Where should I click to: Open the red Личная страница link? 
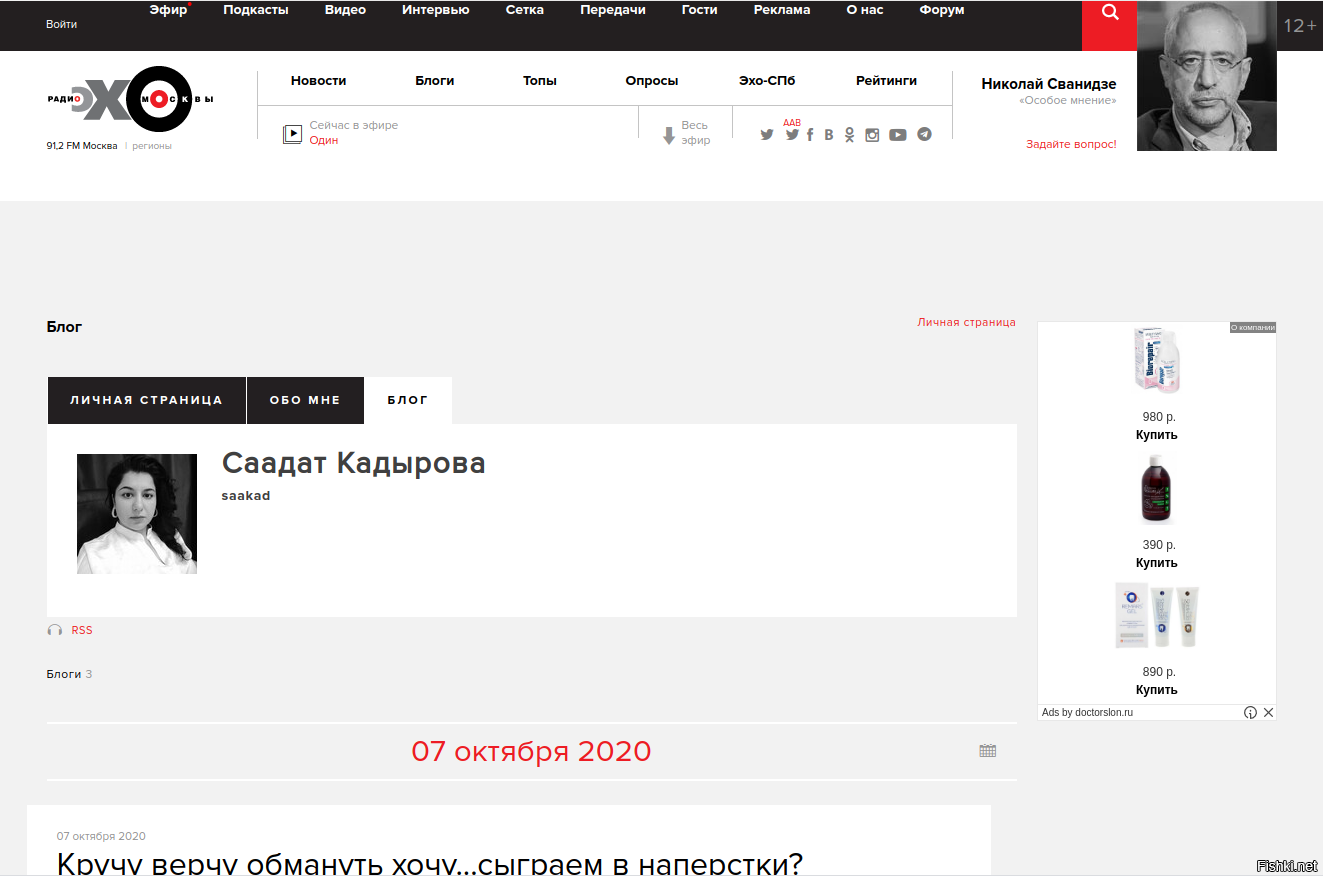[x=966, y=322]
